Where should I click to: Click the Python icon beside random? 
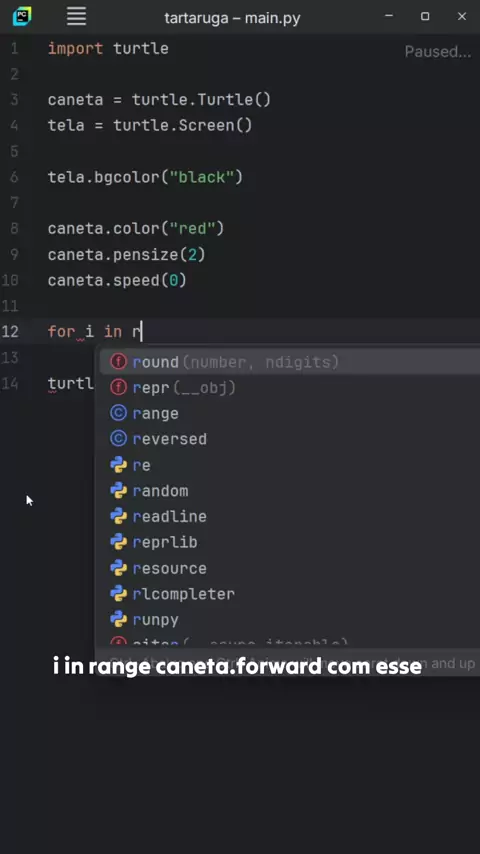[118, 491]
